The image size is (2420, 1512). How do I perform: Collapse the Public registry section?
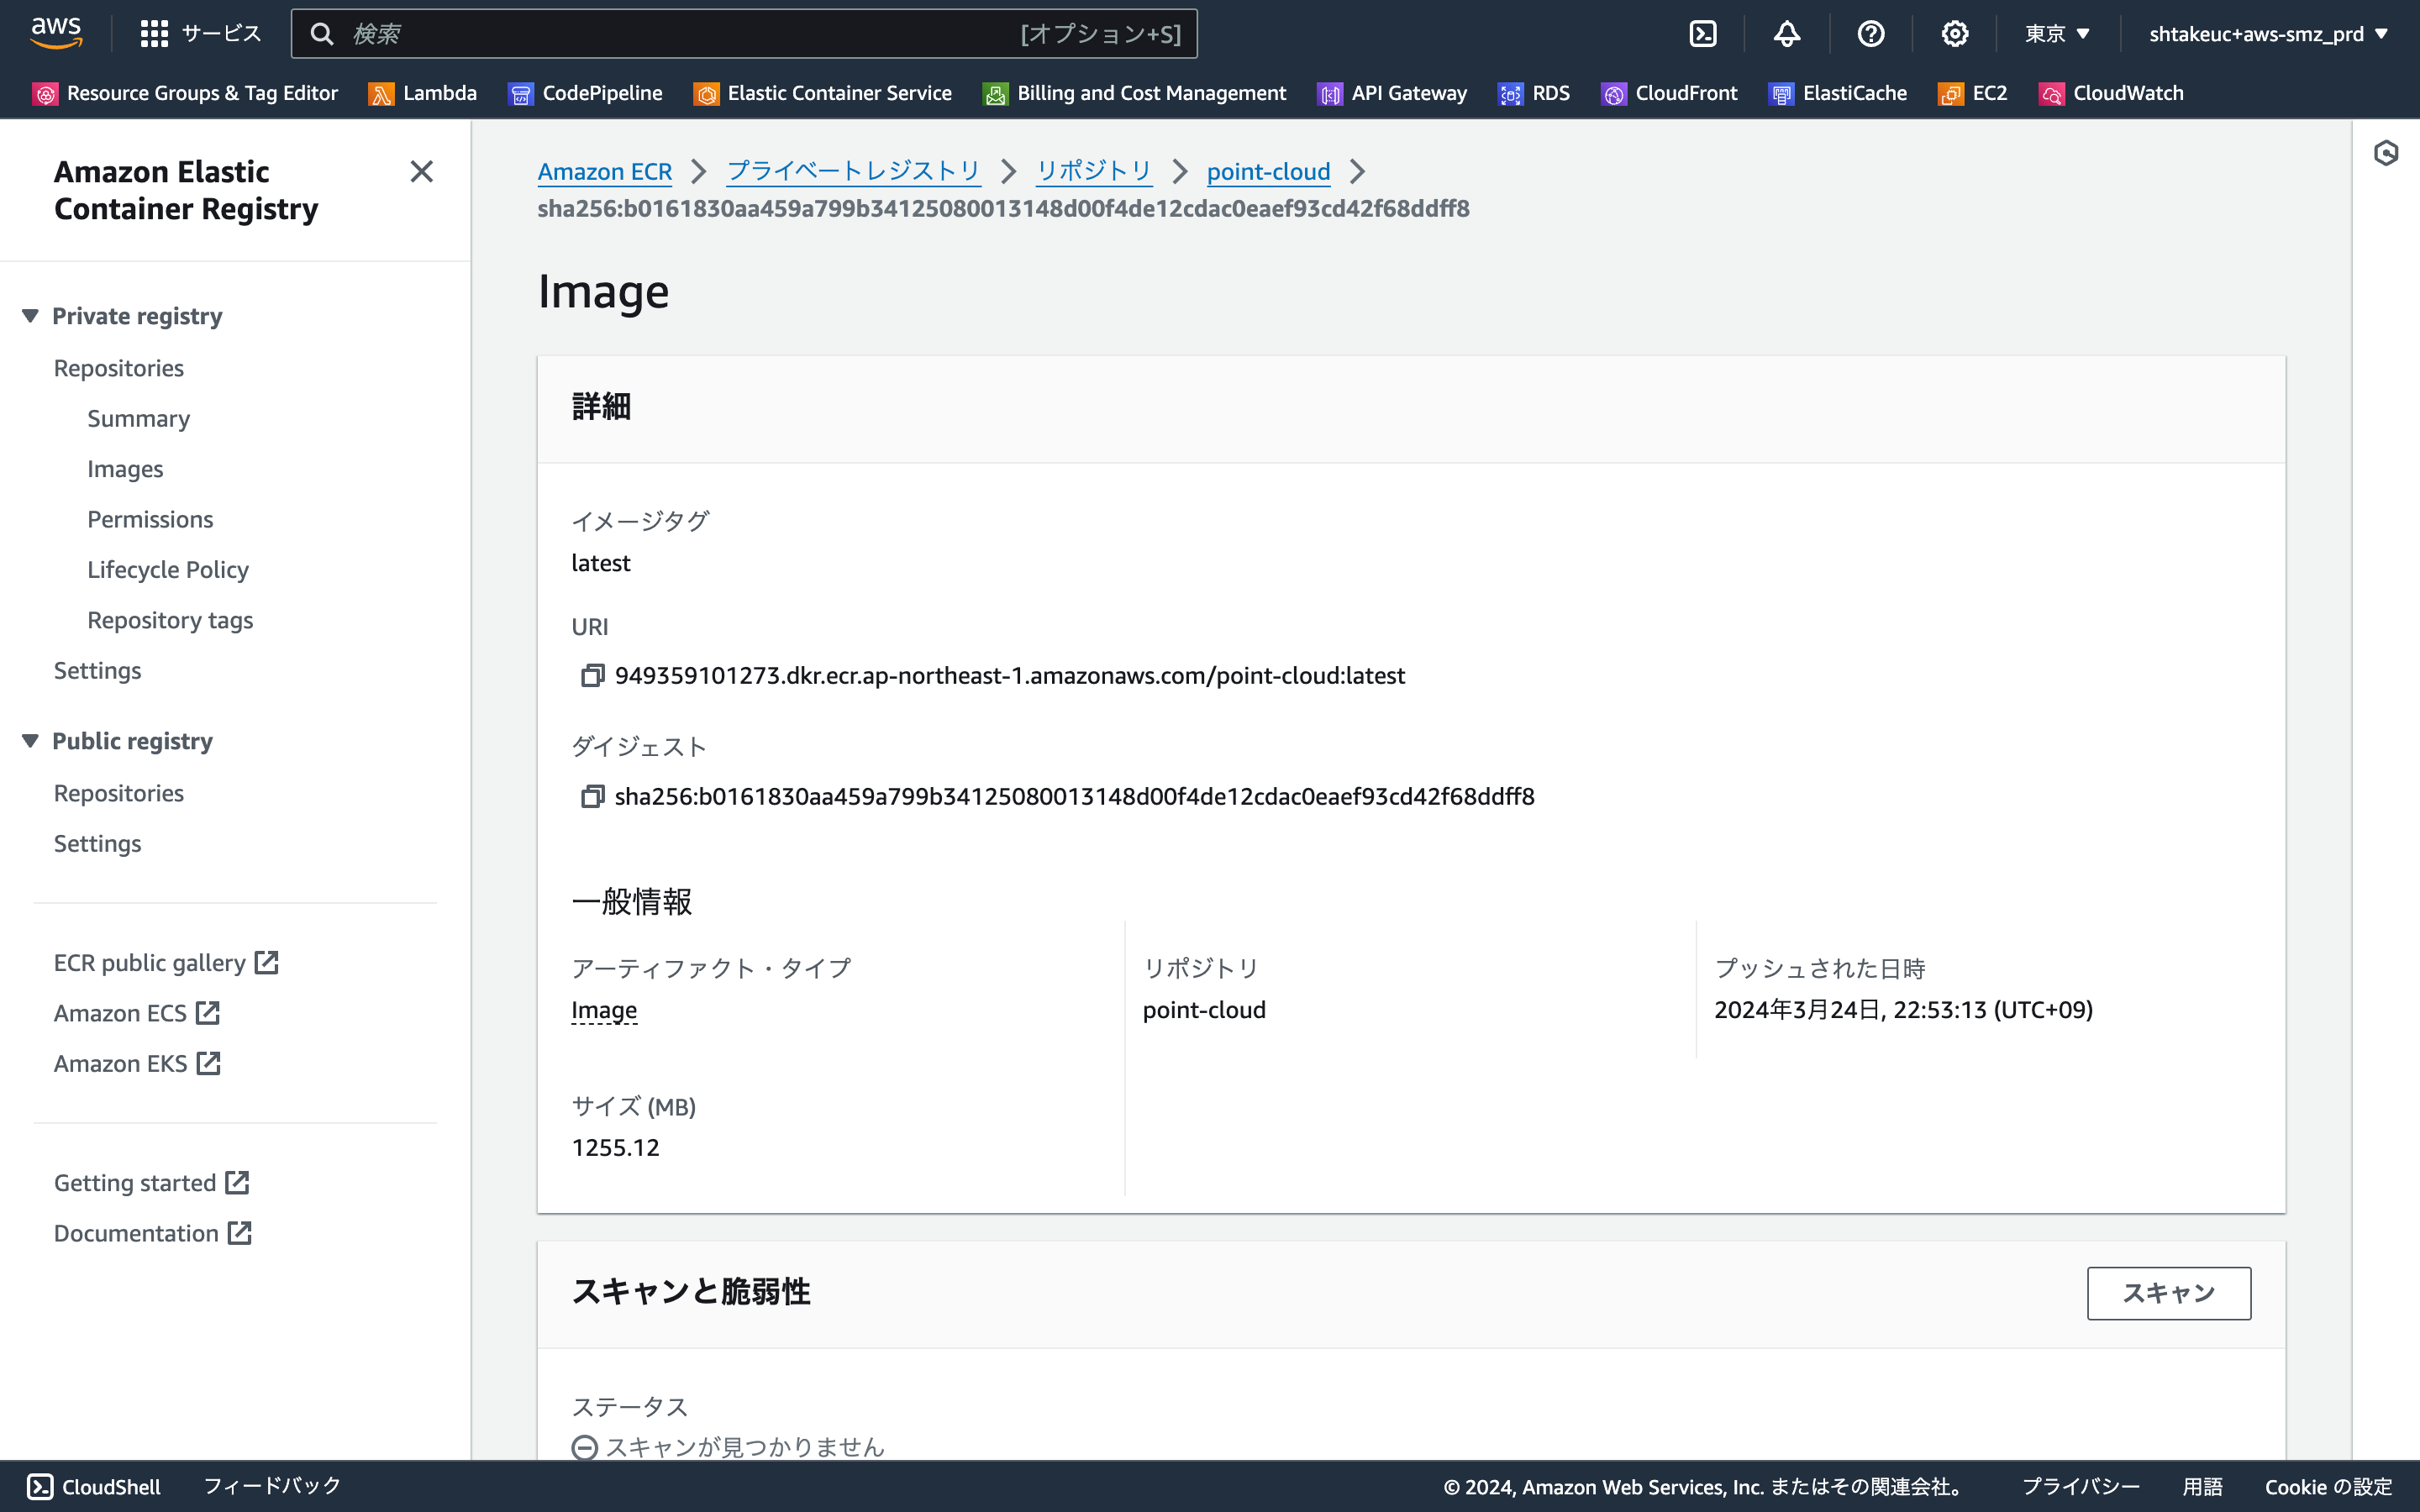coord(30,741)
